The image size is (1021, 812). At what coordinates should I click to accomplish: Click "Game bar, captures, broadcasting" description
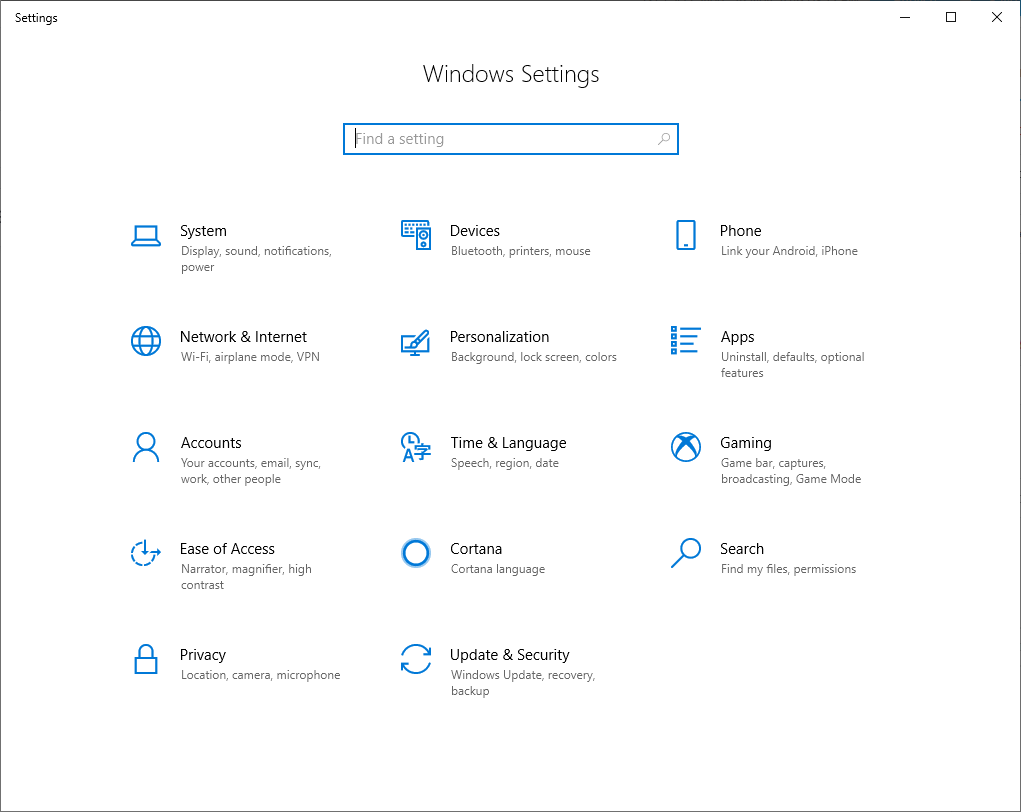(x=790, y=471)
